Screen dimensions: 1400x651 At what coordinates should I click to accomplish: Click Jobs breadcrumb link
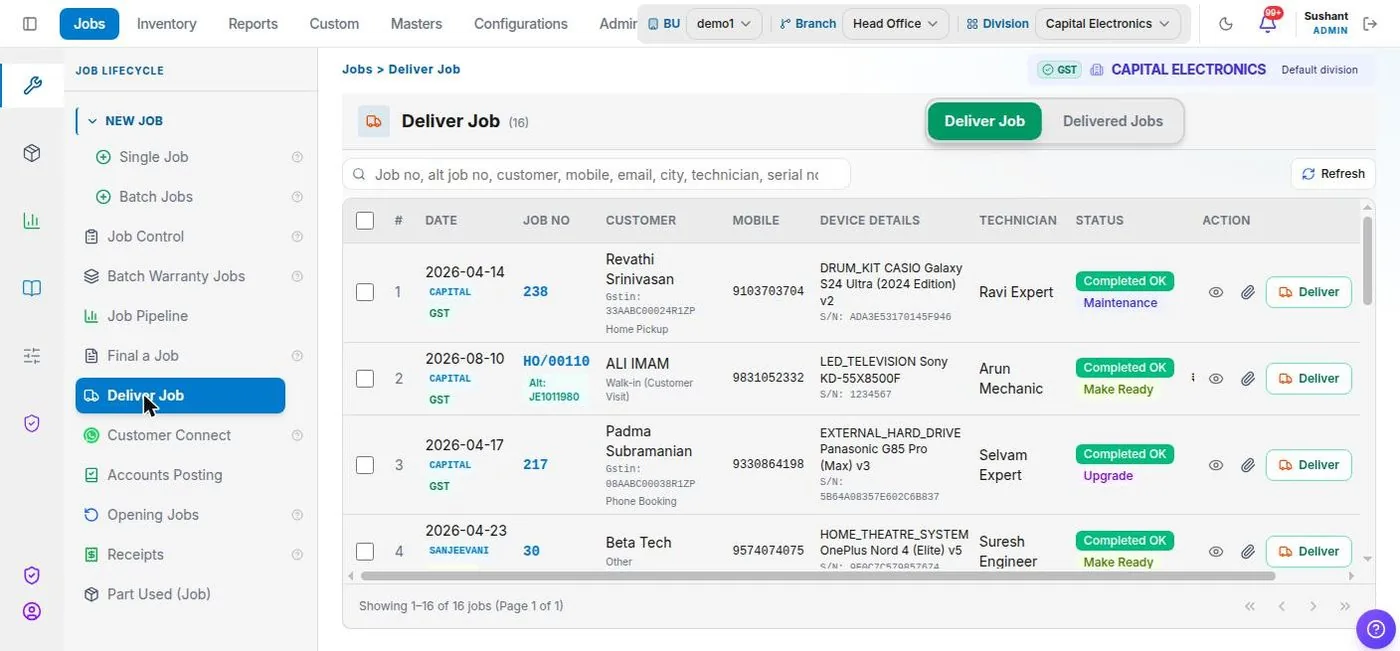pos(357,69)
